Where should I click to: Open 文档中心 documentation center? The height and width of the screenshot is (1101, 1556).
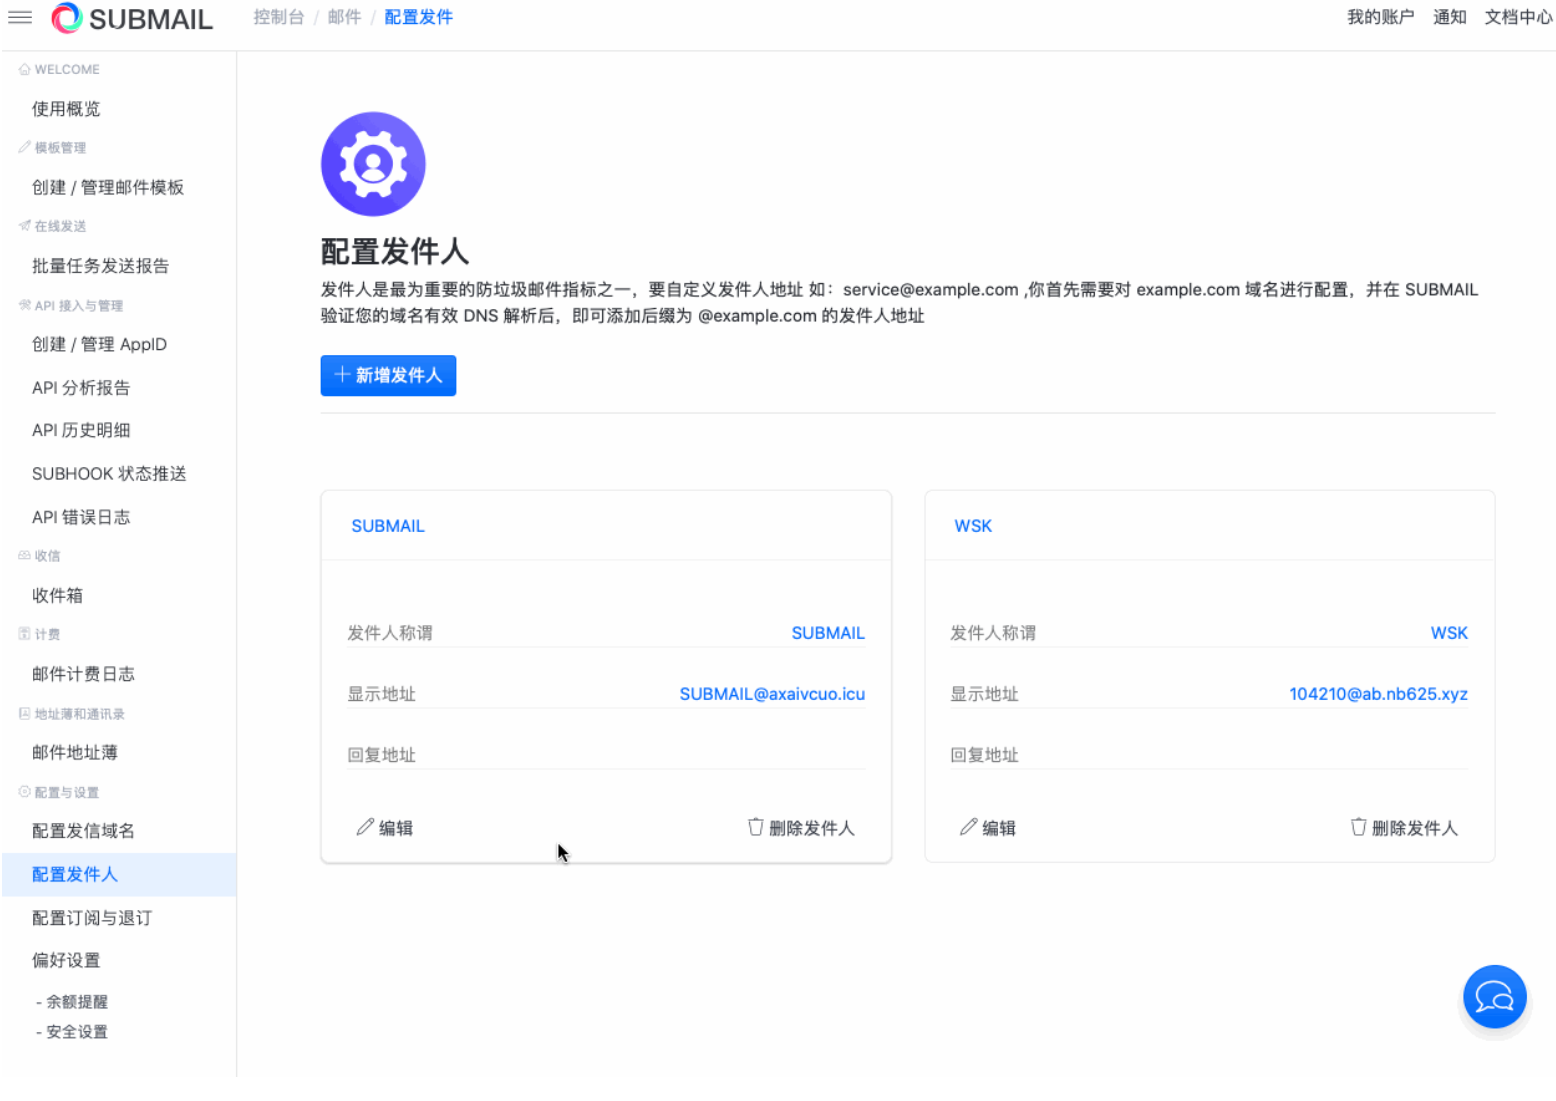pos(1518,17)
